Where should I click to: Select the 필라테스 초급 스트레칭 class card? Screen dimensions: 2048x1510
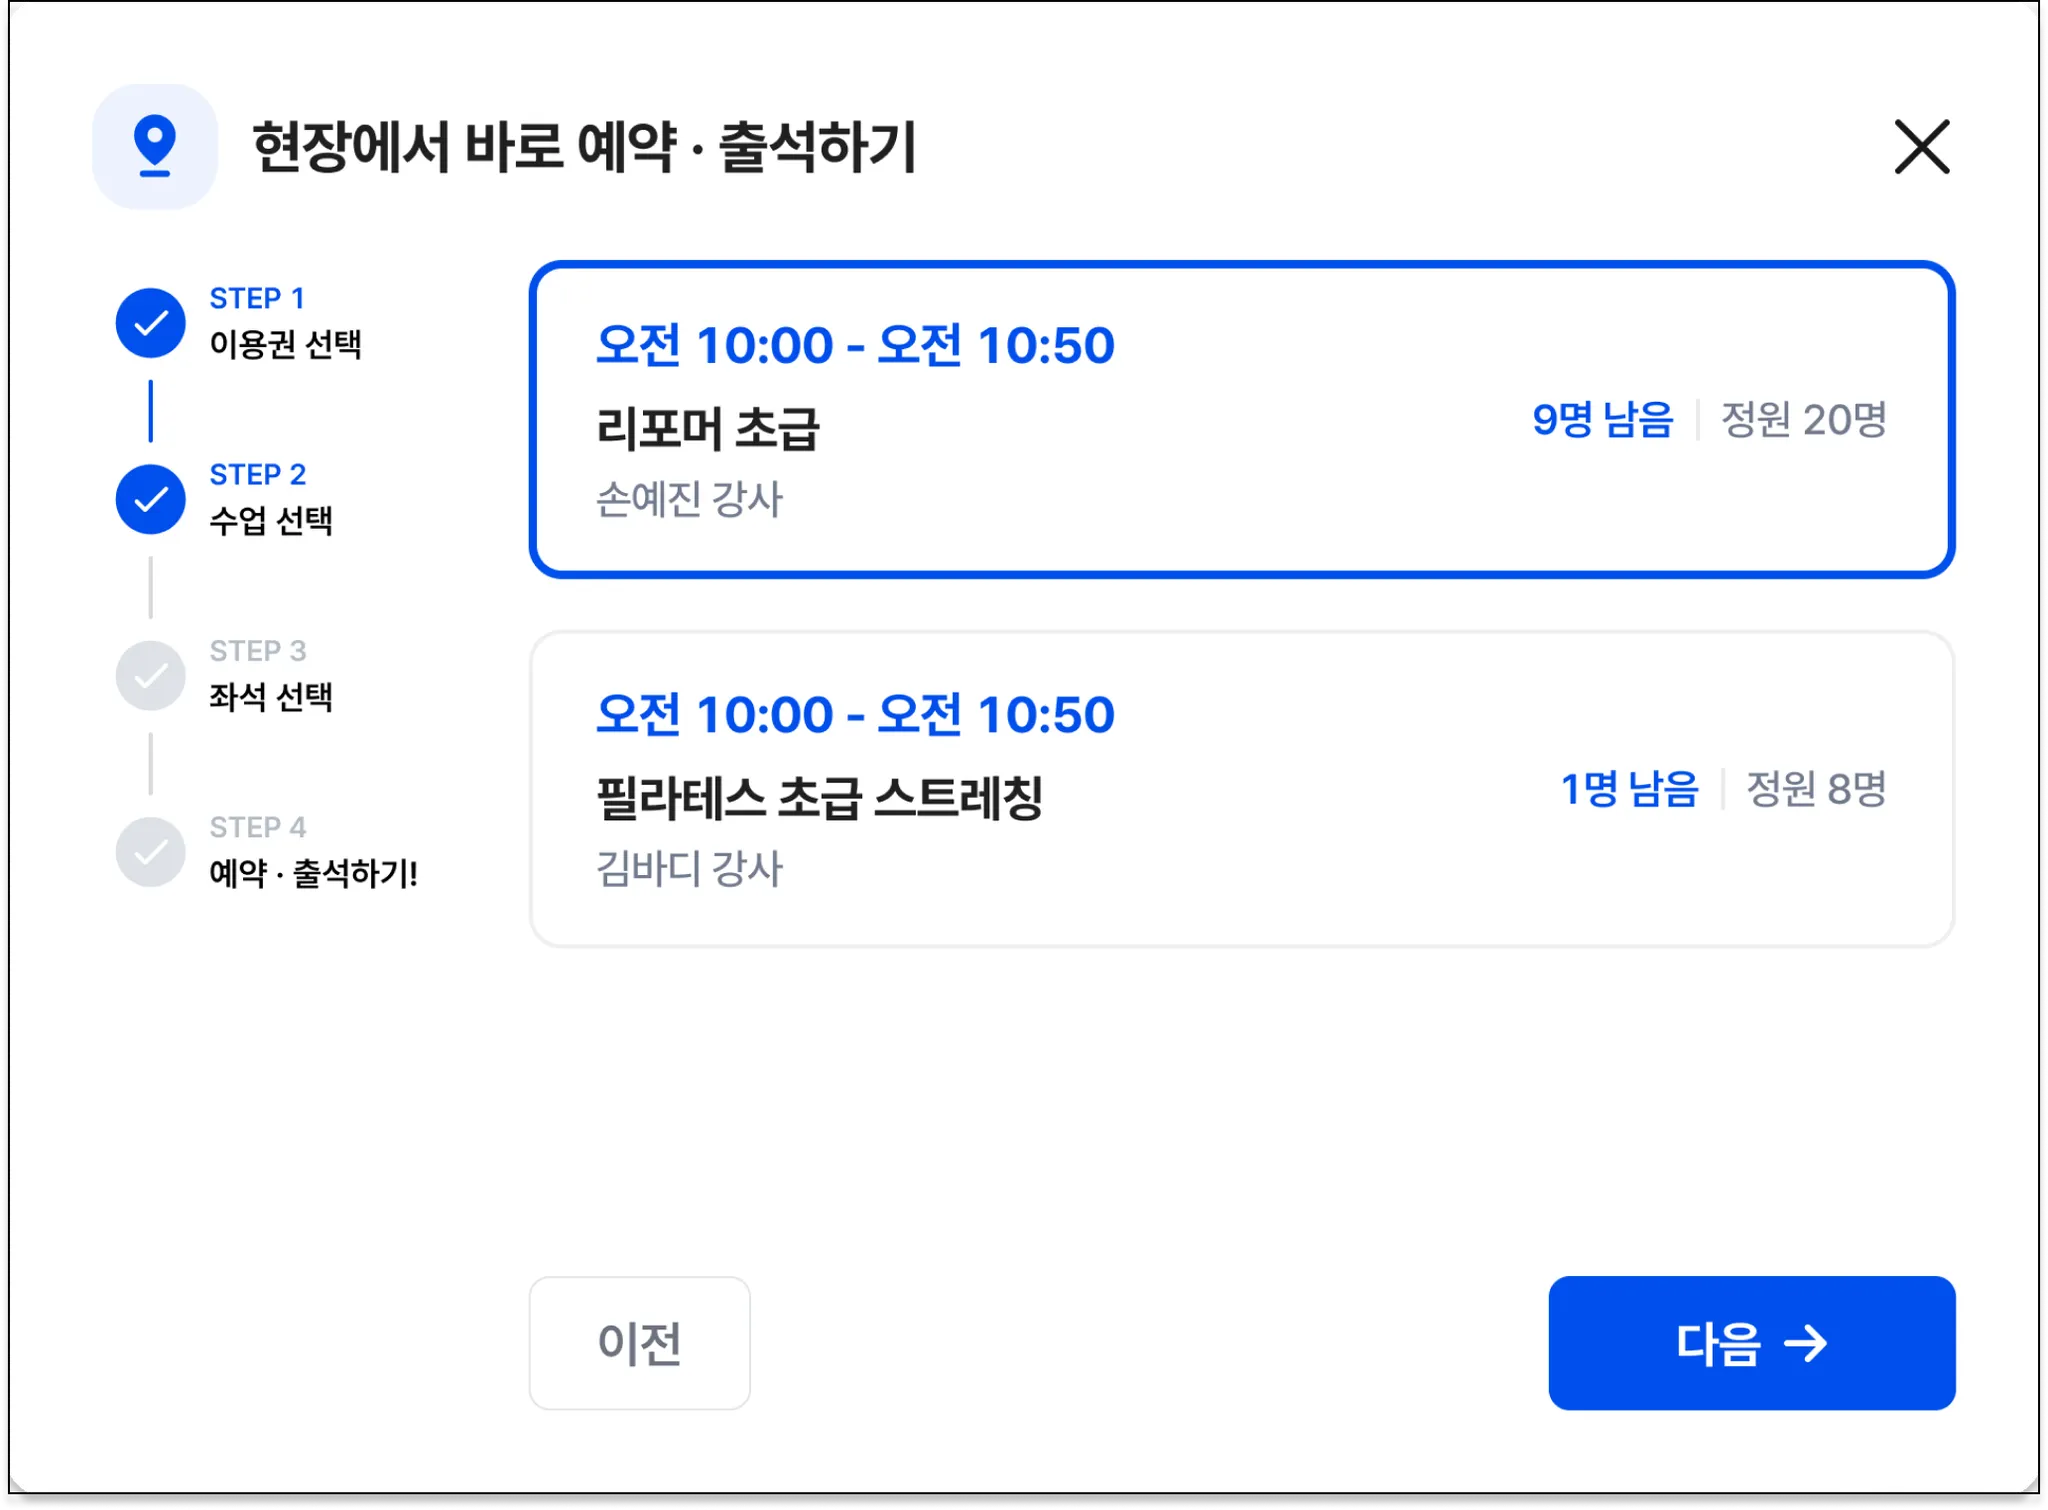pos(1241,789)
